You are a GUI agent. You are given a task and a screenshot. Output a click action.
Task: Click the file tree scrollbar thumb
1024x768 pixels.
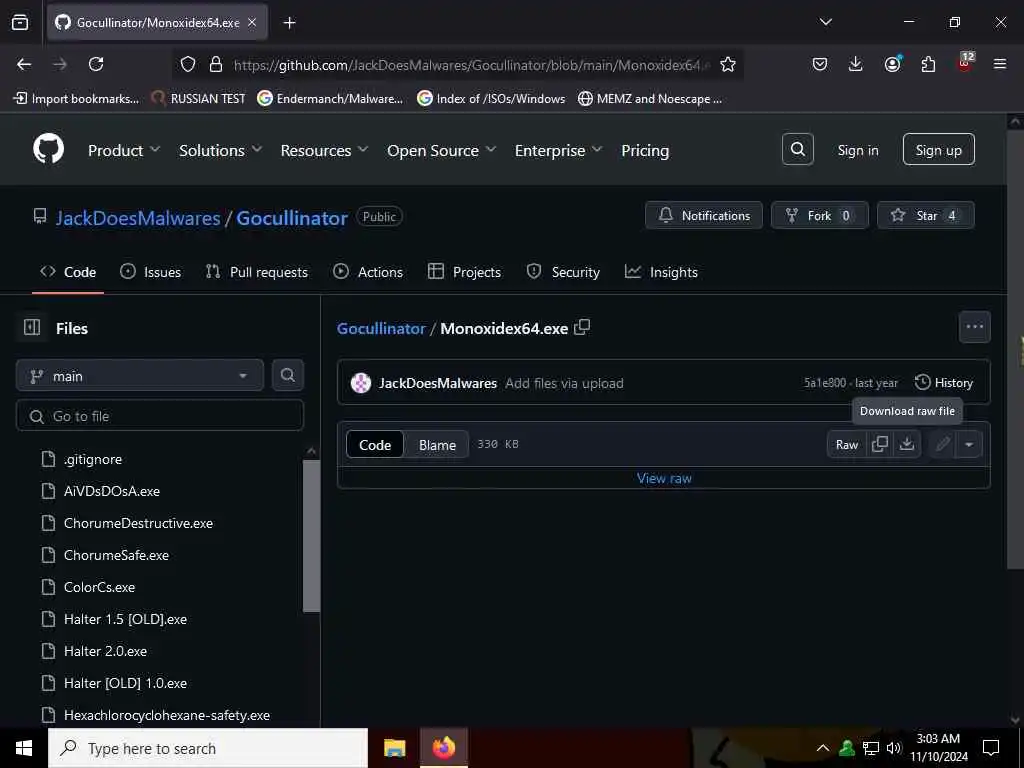click(312, 536)
